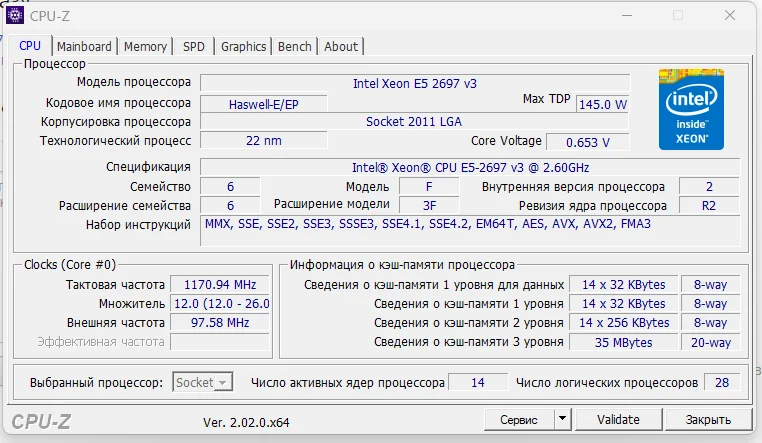
Task: Expand the Socket processor selection combo box
Action: [203, 382]
